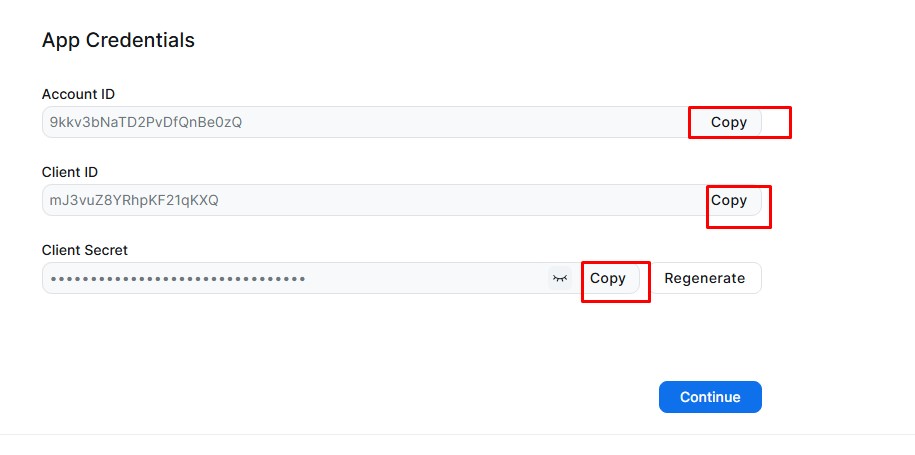Regenerate the Client Secret
Screen dimensions: 915x455
(x=704, y=278)
